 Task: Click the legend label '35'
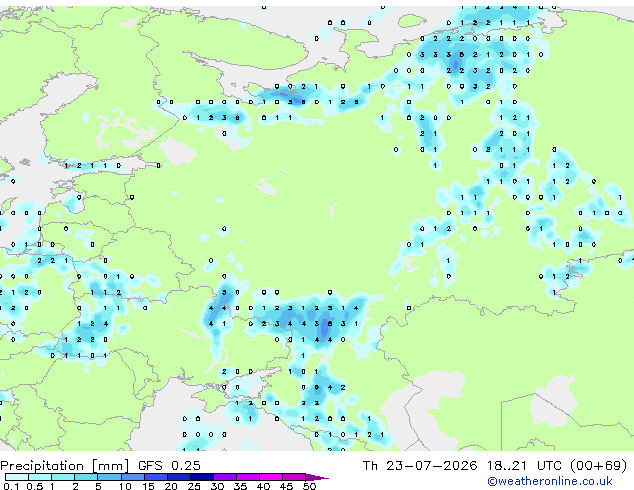click(241, 486)
